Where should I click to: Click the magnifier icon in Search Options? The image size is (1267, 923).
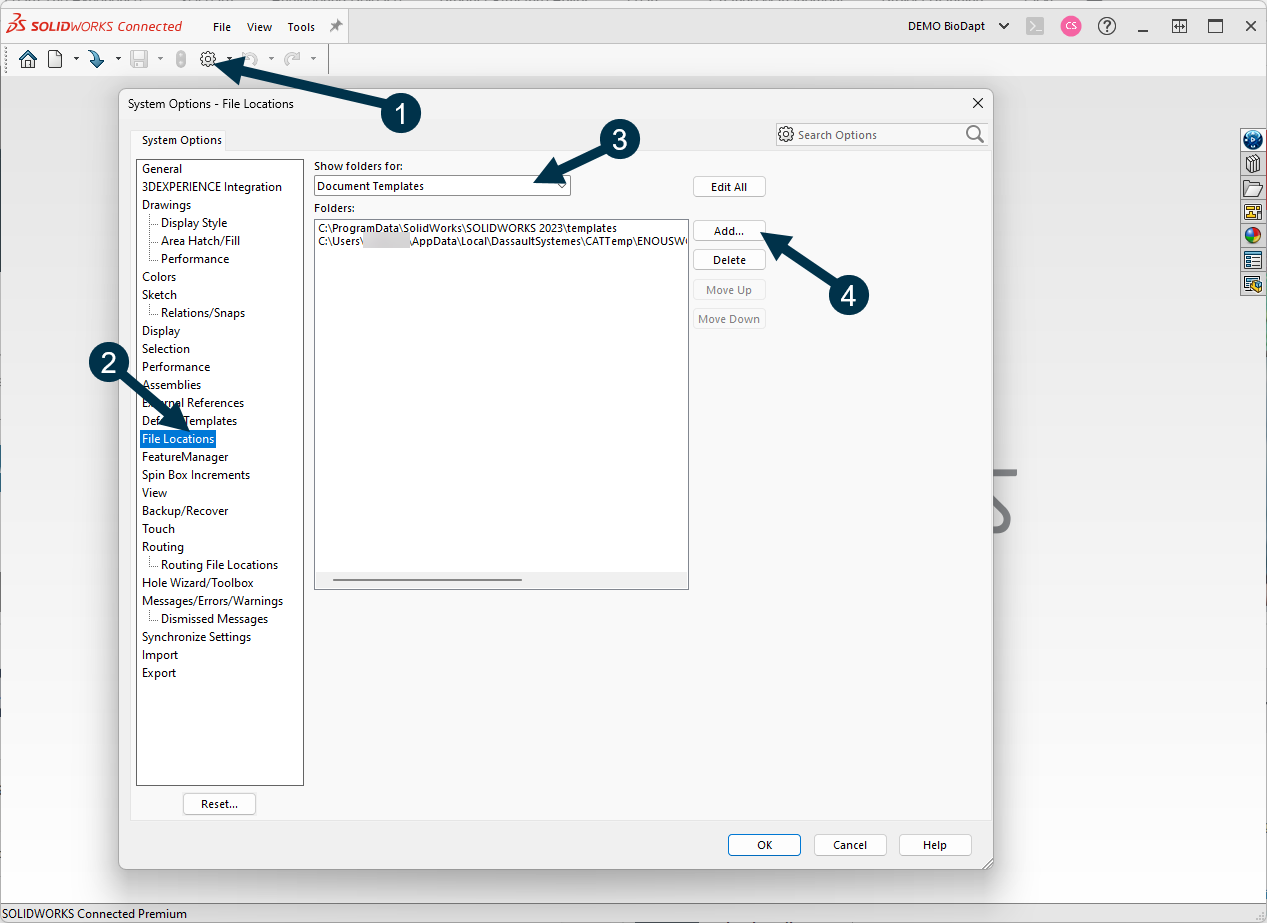(975, 134)
